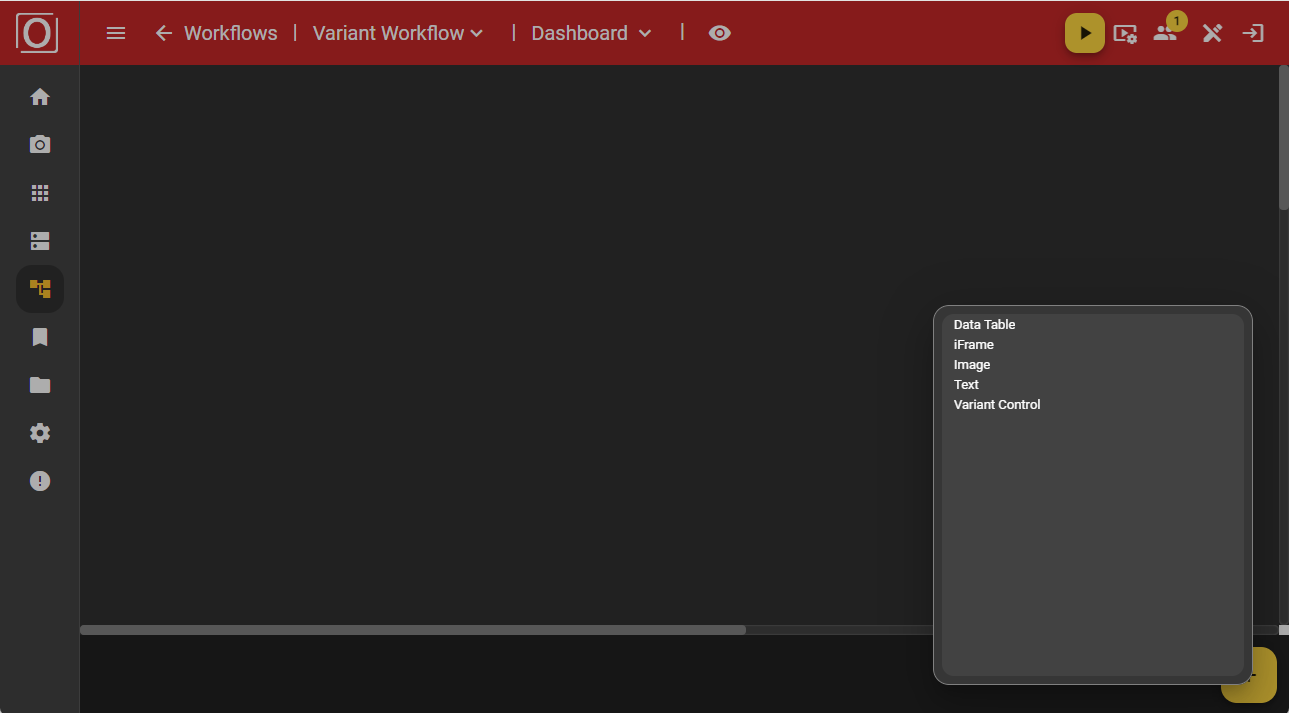Click the tools icon in the top bar
The image size is (1289, 713).
[x=1211, y=33]
